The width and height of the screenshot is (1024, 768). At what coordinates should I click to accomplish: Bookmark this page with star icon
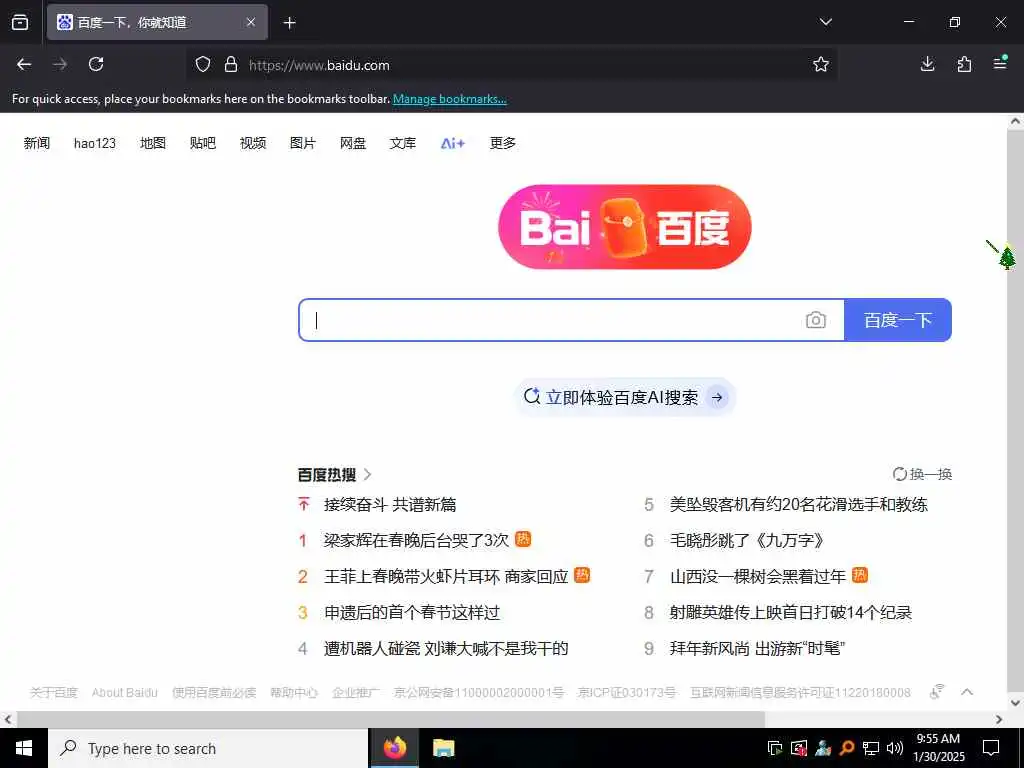821,64
